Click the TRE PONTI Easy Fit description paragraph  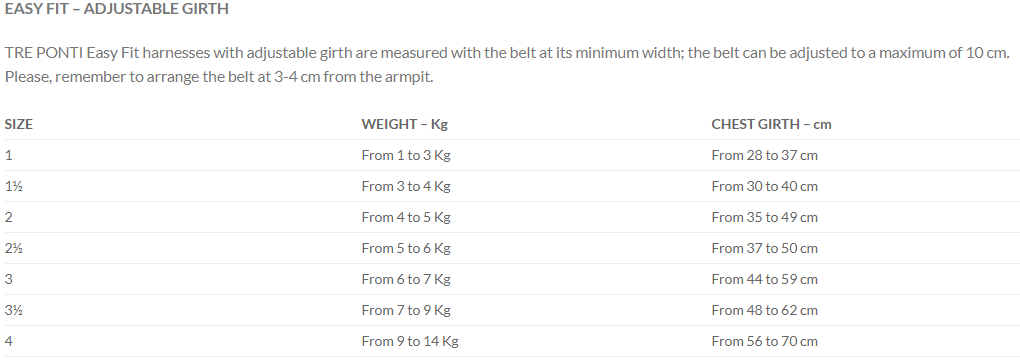tap(507, 65)
